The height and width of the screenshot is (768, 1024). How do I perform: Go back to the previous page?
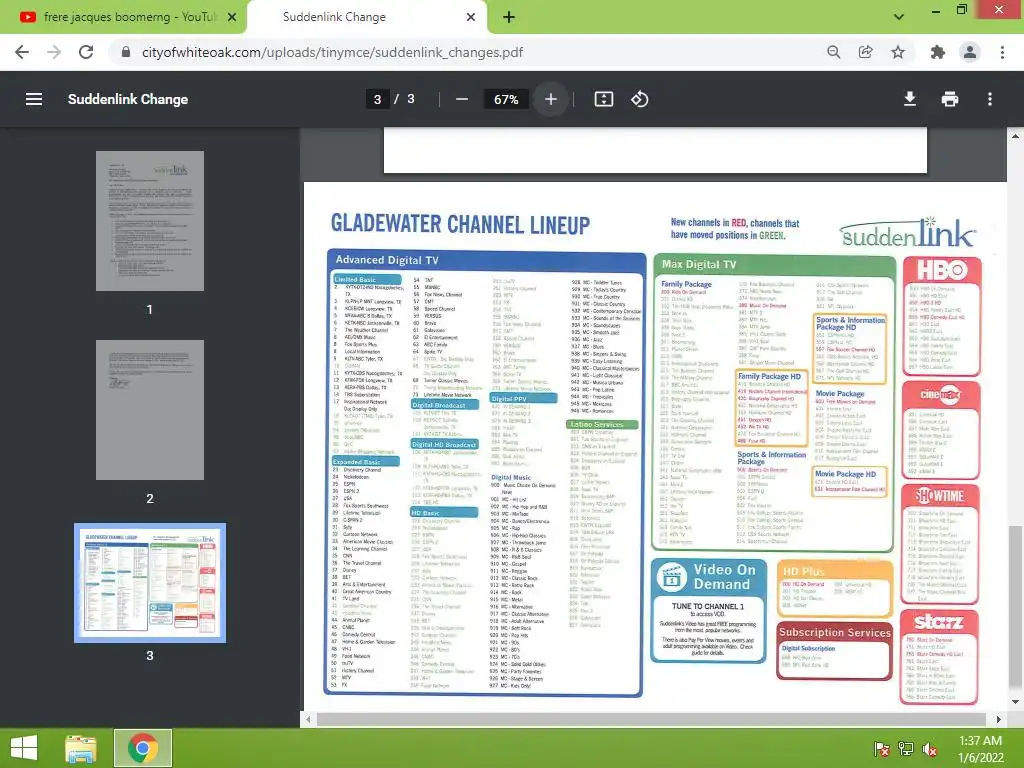[22, 52]
